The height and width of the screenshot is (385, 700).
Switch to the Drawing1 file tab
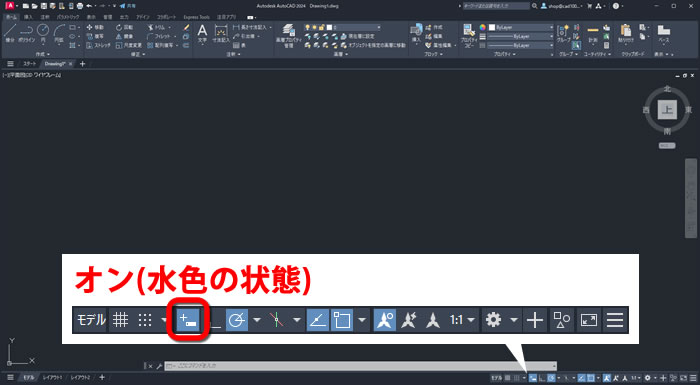[x=55, y=64]
